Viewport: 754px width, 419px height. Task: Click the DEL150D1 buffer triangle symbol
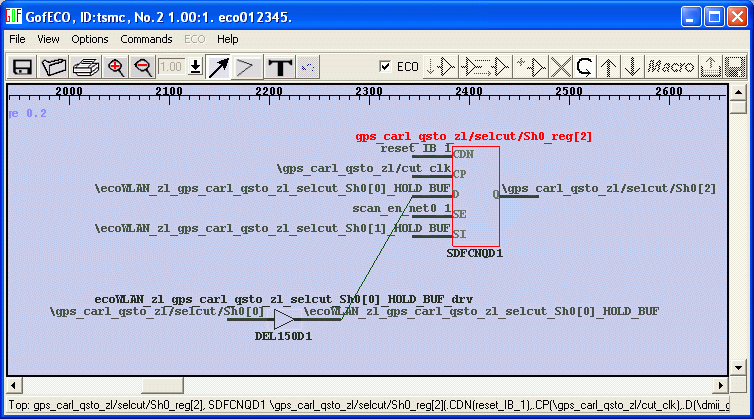tap(284, 319)
